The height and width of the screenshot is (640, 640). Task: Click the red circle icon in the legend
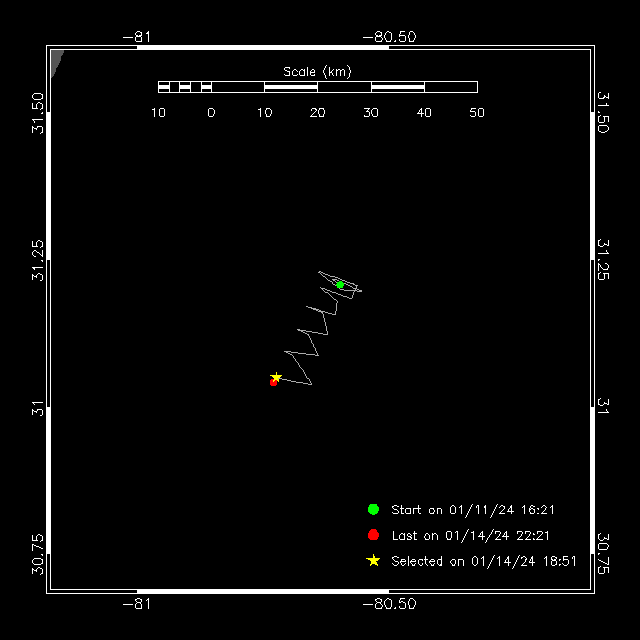(x=373, y=535)
